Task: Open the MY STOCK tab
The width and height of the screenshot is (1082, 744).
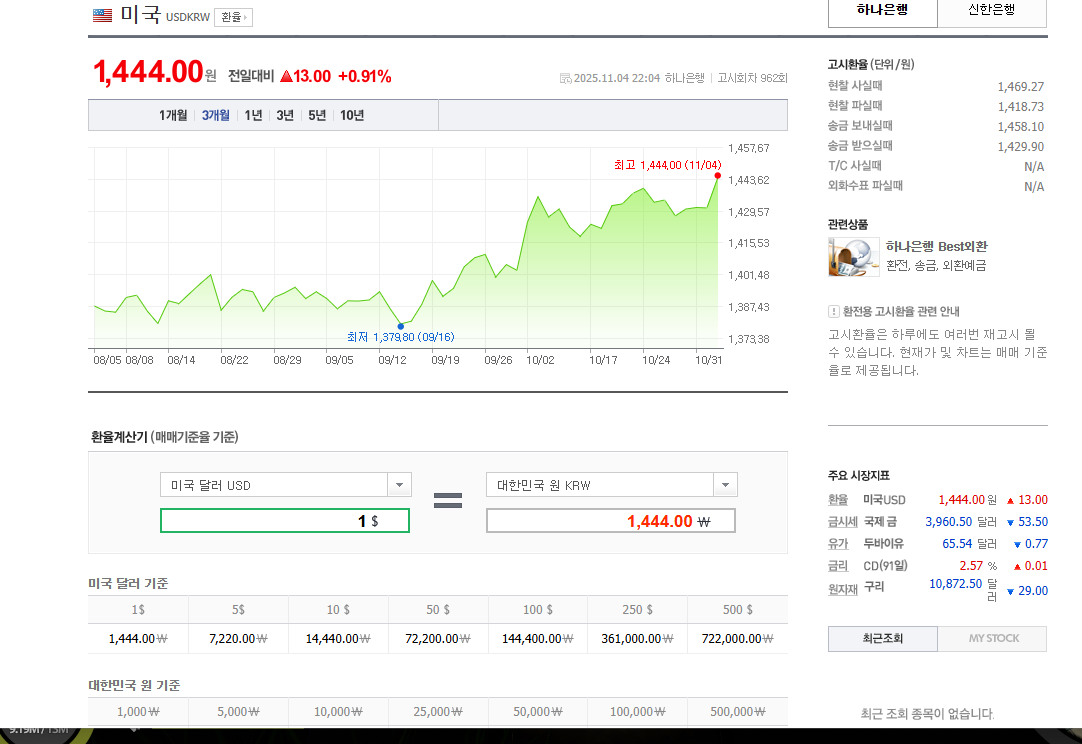Action: 992,638
